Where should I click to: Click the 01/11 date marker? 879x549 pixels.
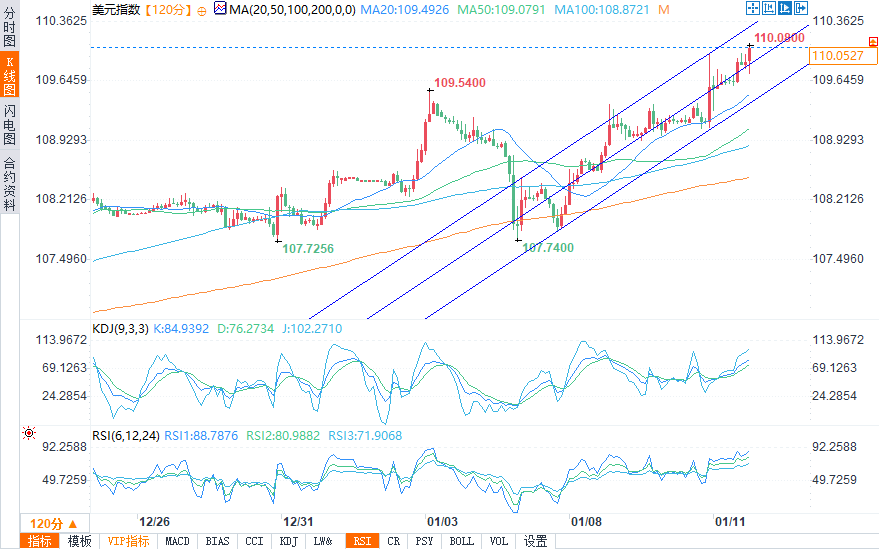tap(730, 522)
